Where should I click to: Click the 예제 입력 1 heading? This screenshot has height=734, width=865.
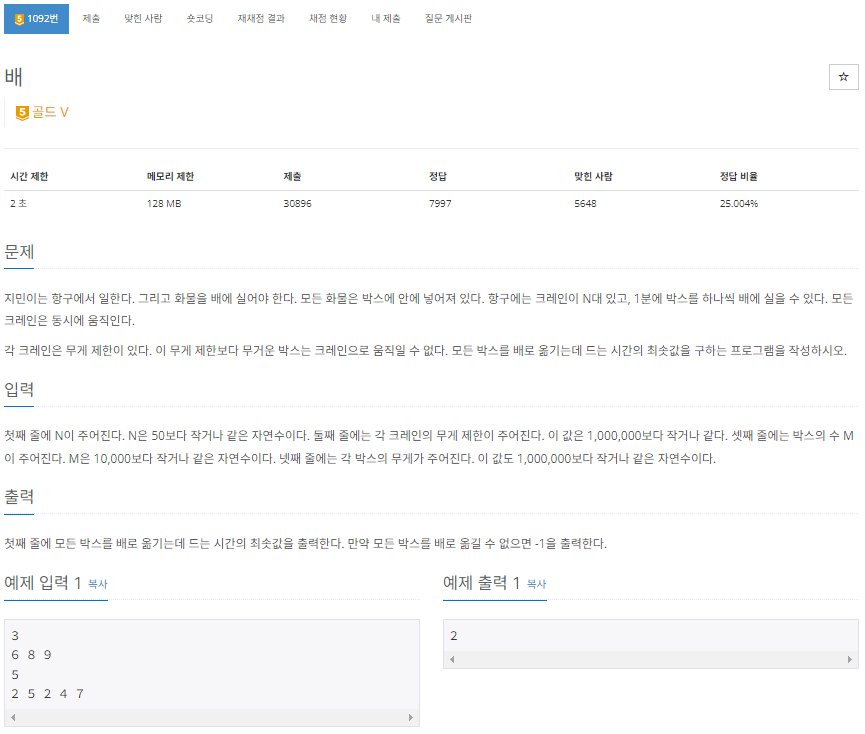tap(43, 583)
